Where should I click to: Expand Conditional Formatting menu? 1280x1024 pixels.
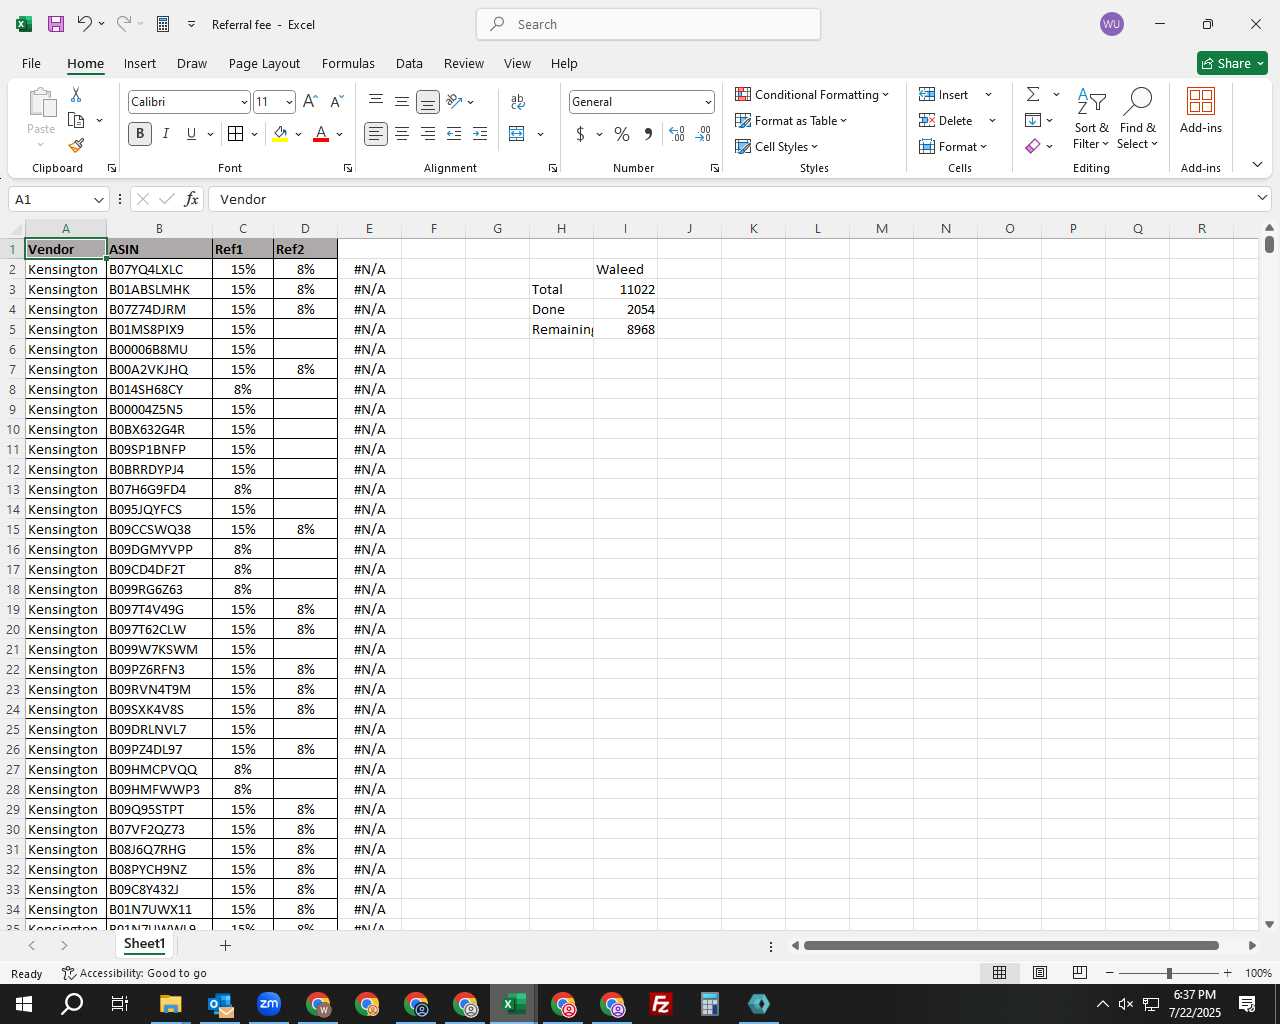pyautogui.click(x=812, y=94)
